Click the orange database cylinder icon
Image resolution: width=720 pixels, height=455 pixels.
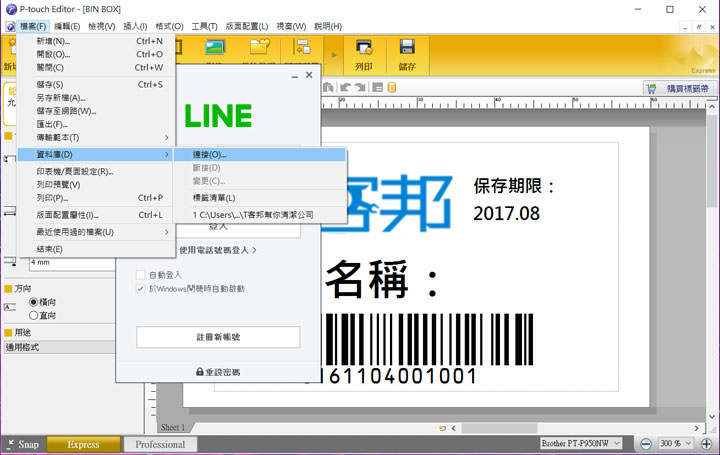click(392, 87)
